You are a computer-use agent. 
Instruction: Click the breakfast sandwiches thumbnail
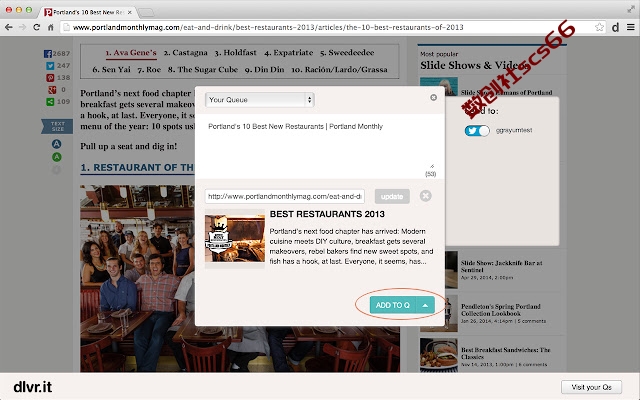pyautogui.click(x=439, y=354)
